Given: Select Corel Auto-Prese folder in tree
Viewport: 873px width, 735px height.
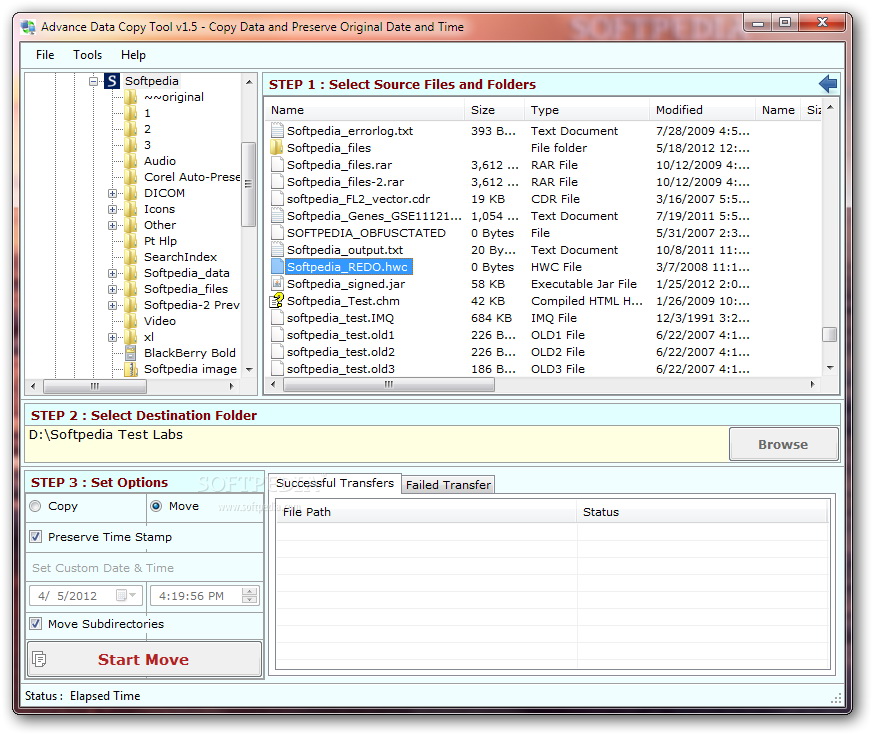Looking at the screenshot, I should pos(192,177).
